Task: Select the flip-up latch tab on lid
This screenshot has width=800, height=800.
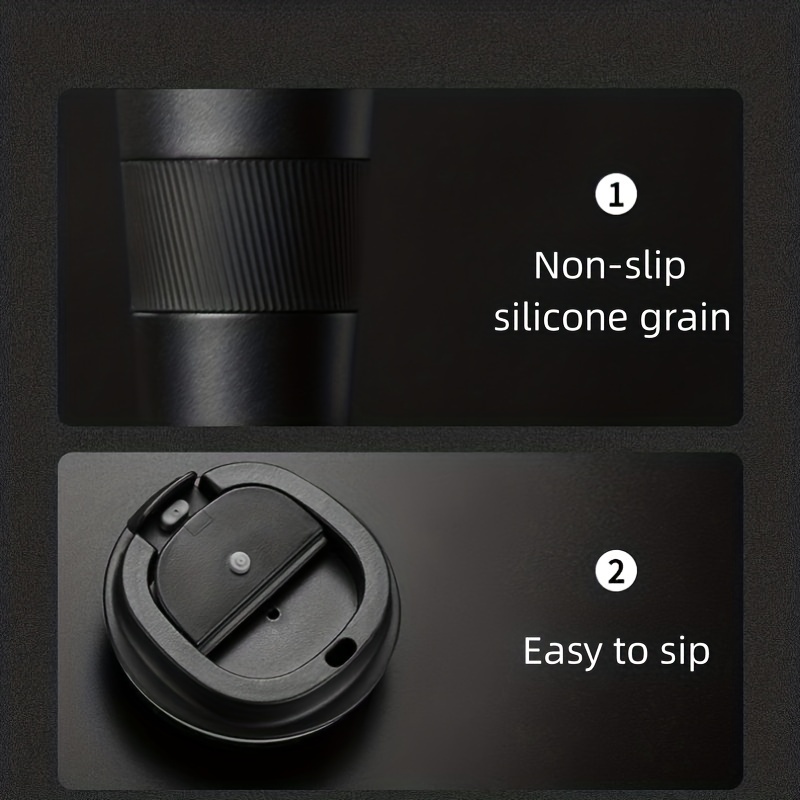Action: point(161,500)
